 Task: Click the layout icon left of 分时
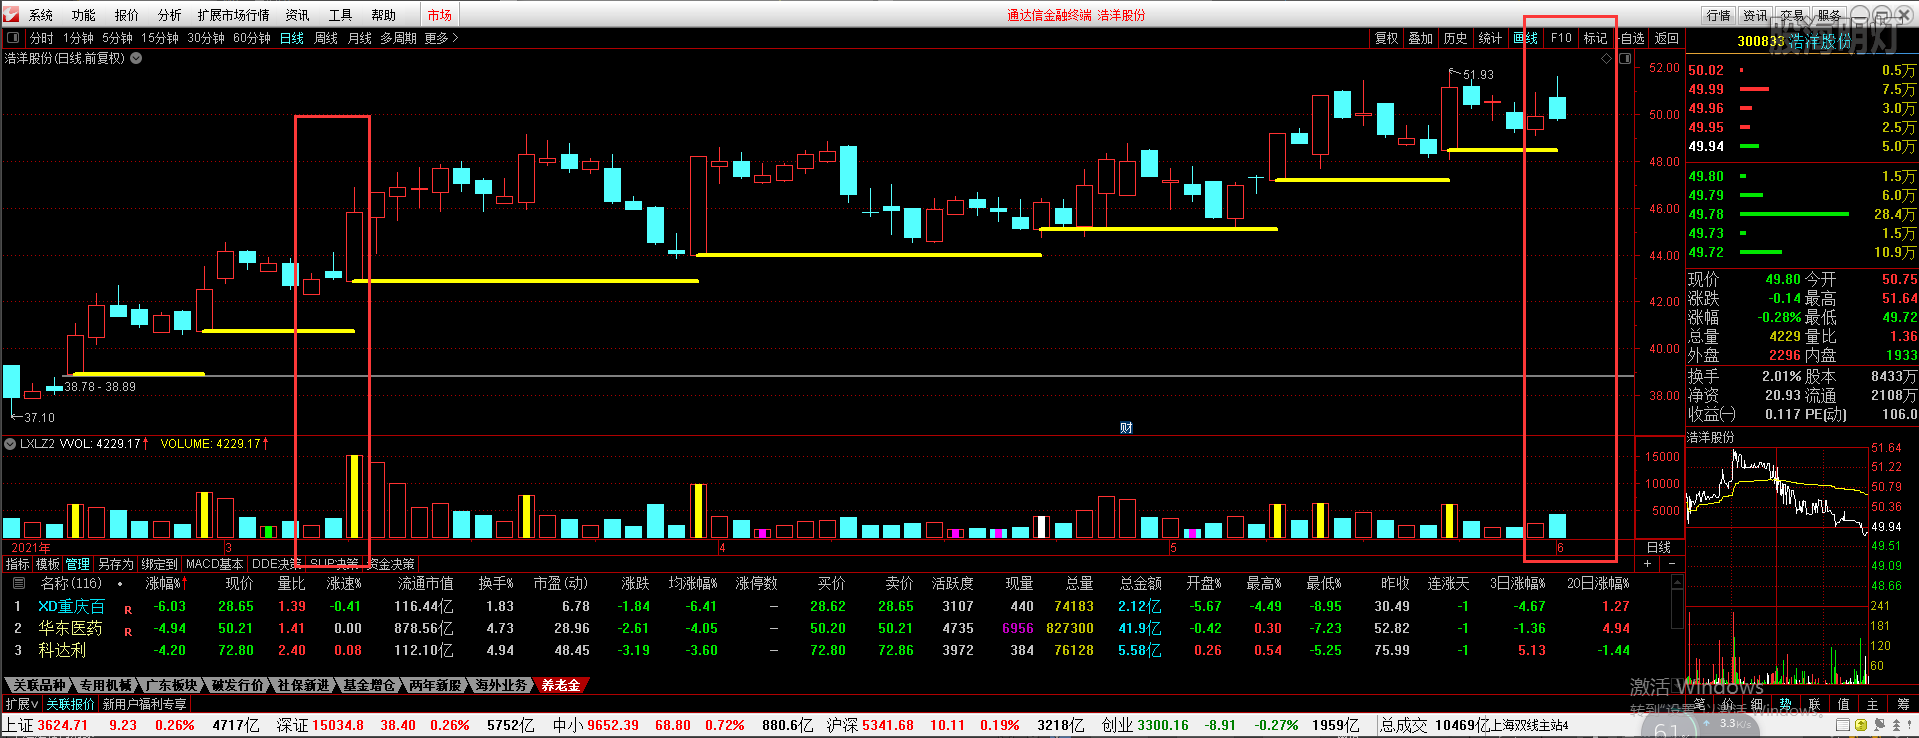13,38
